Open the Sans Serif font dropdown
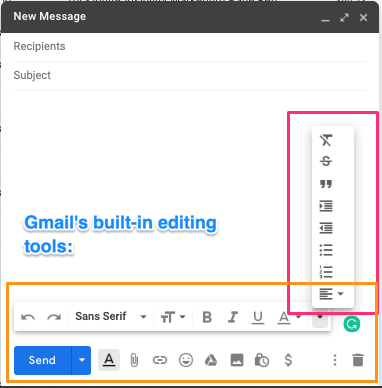This screenshot has height=388, width=382. pos(111,316)
